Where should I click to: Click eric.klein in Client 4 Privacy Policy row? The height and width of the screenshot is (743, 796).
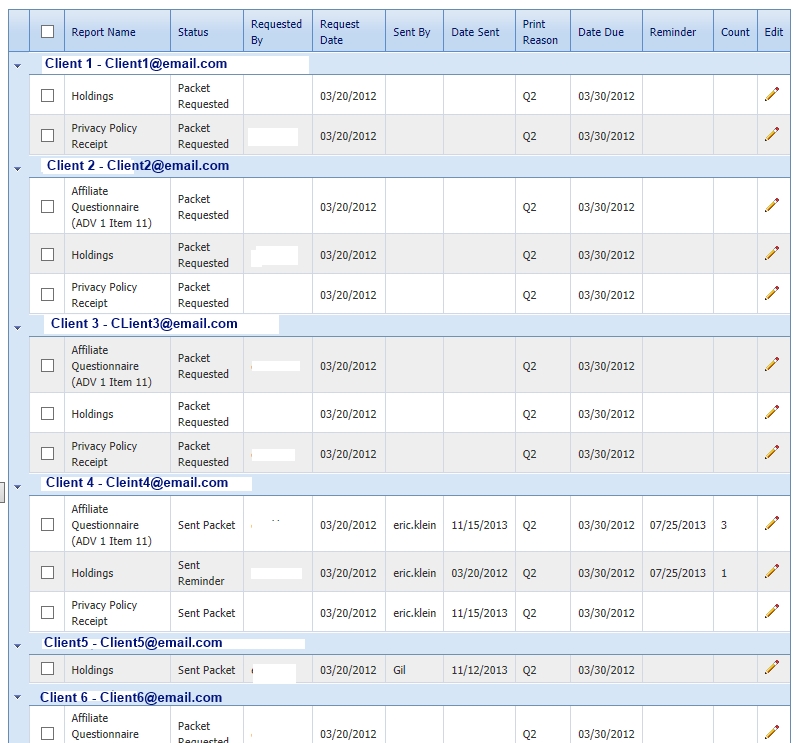click(x=414, y=613)
